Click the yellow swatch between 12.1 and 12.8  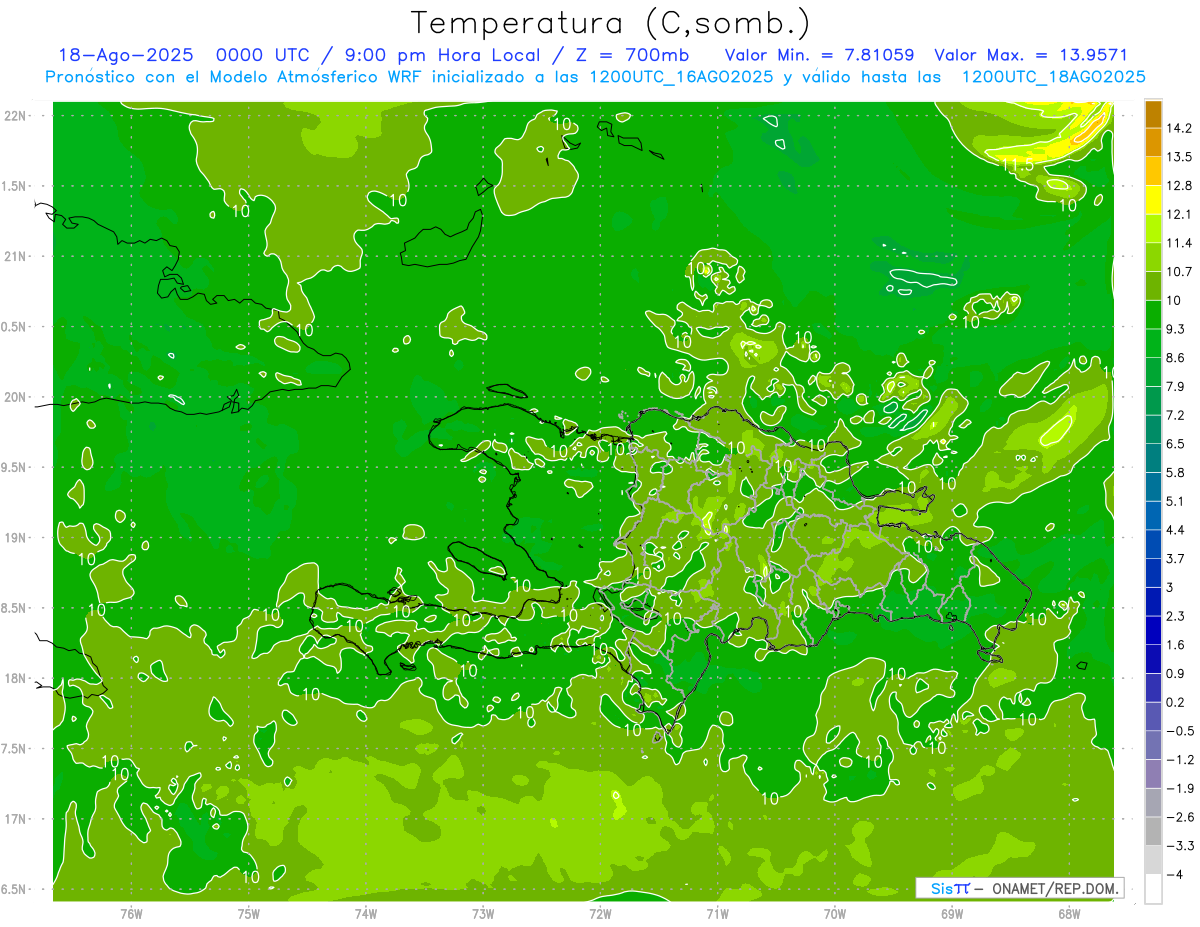[1153, 200]
